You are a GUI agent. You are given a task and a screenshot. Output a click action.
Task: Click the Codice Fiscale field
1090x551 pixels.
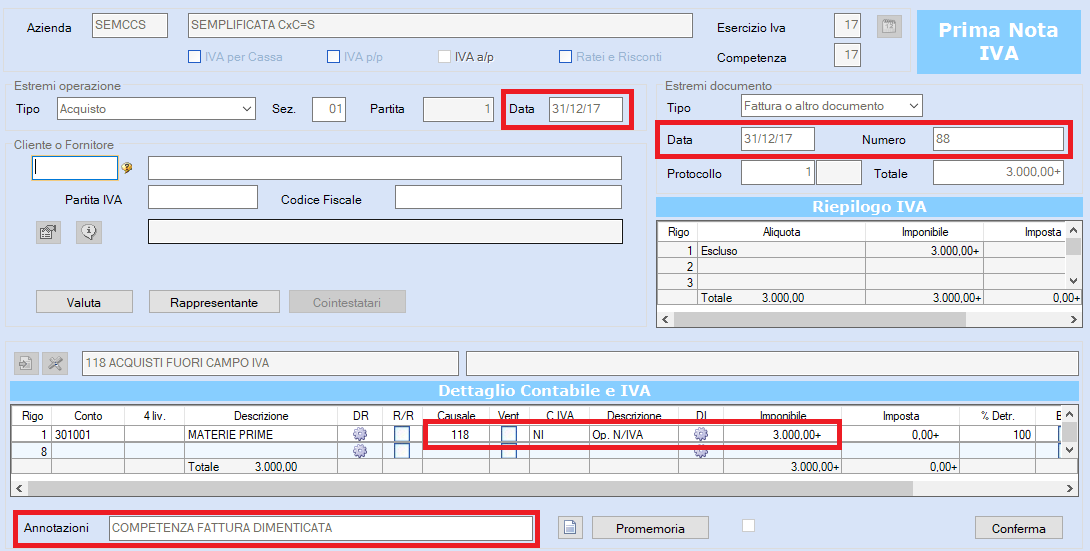508,197
